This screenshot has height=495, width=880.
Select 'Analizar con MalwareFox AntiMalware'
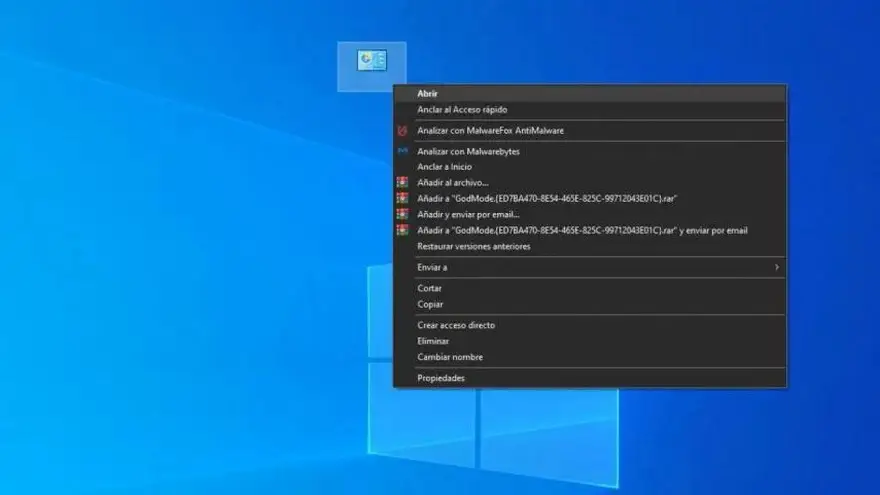pos(590,131)
